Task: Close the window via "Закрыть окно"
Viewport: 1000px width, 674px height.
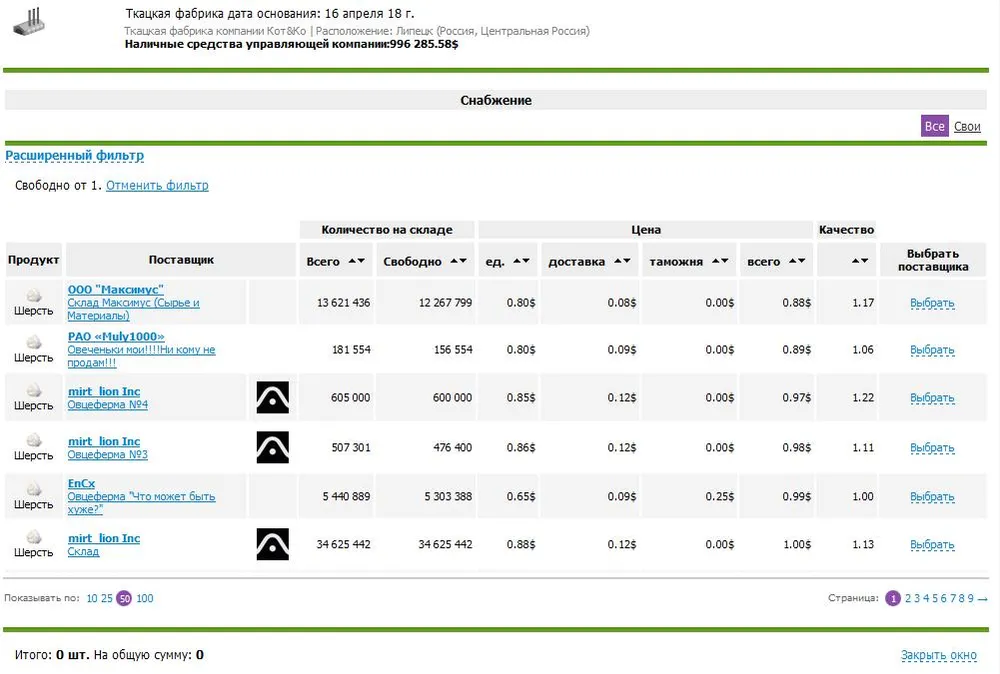Action: (938, 655)
